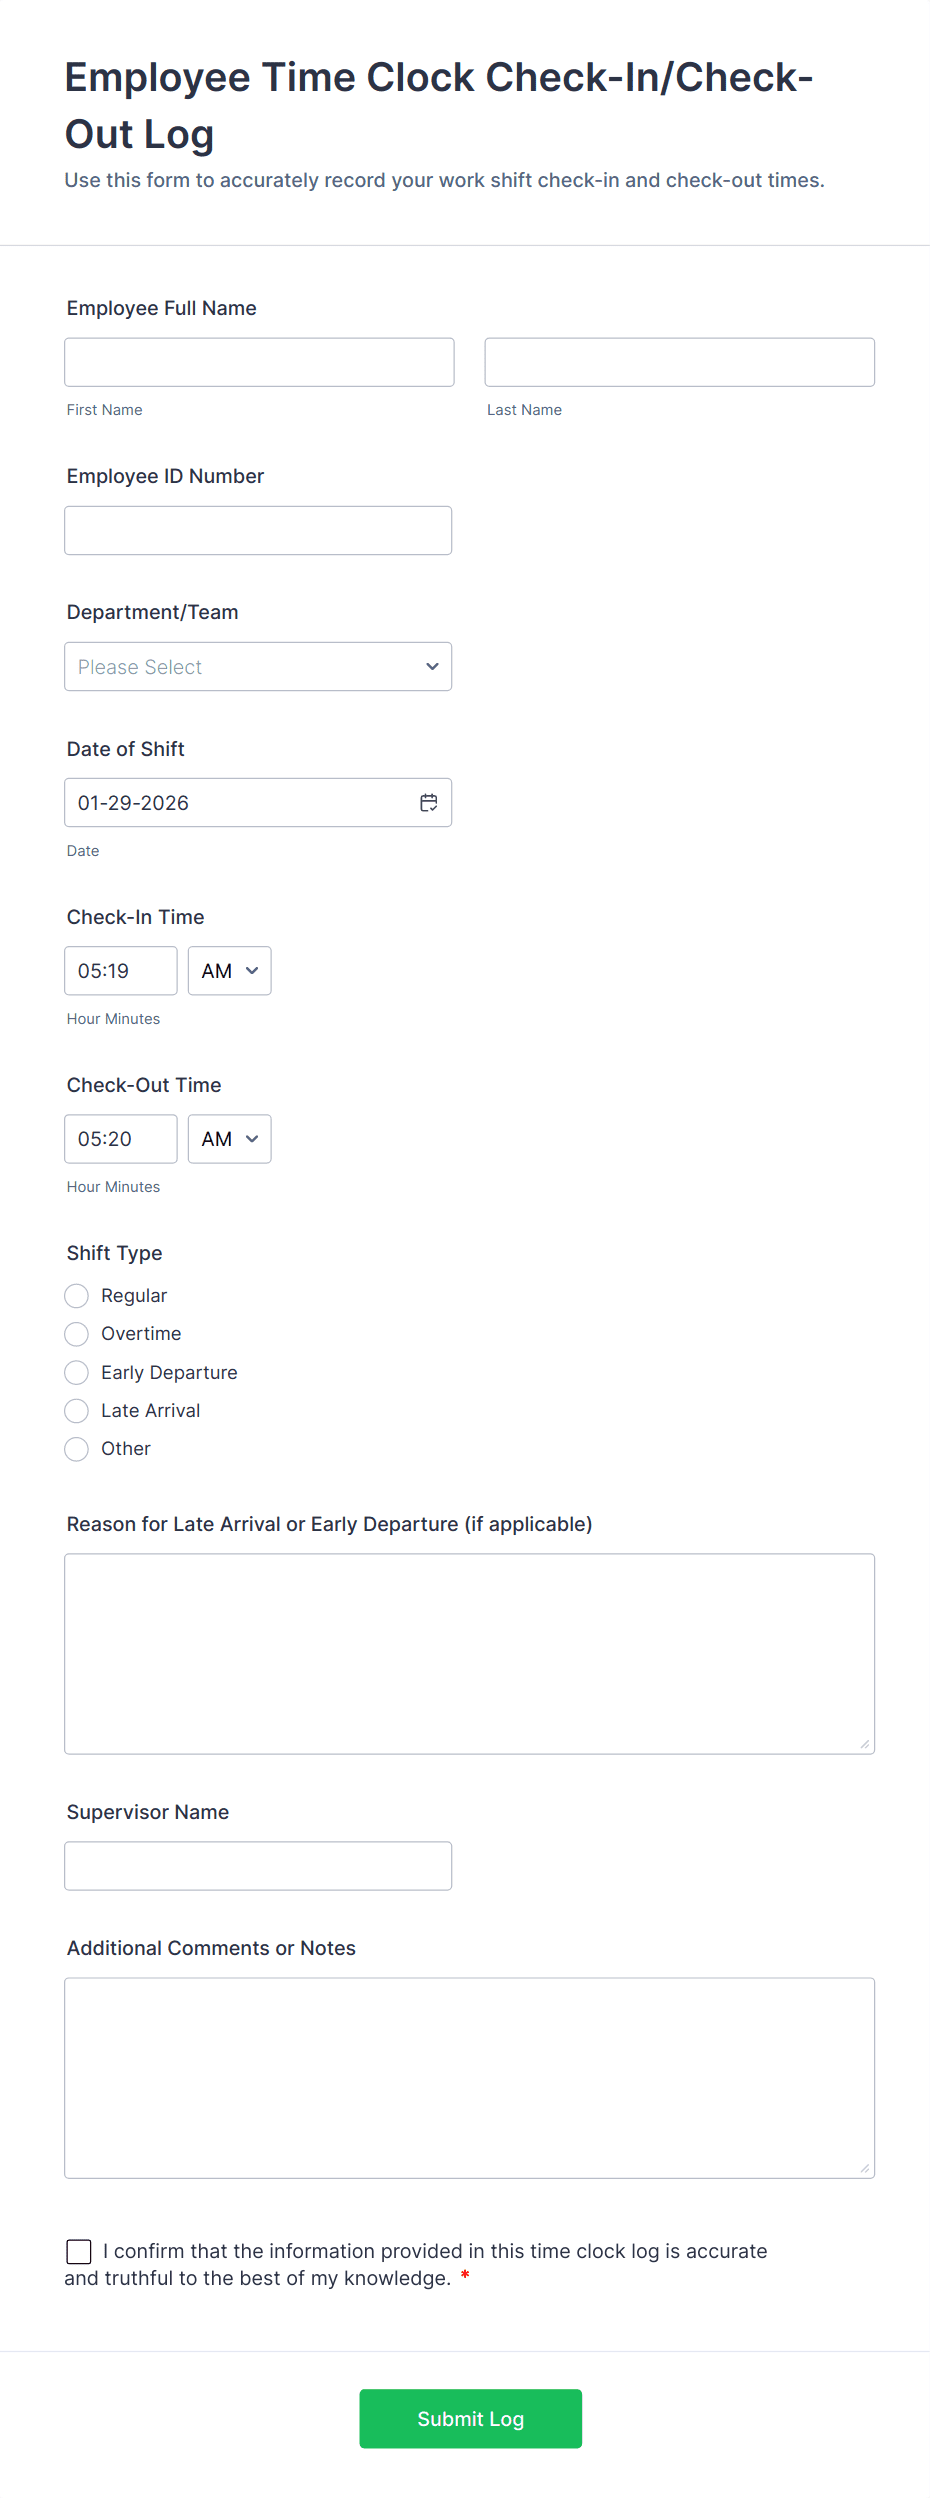Select the Overtime shift type
The width and height of the screenshot is (930, 2498).
(76, 1333)
